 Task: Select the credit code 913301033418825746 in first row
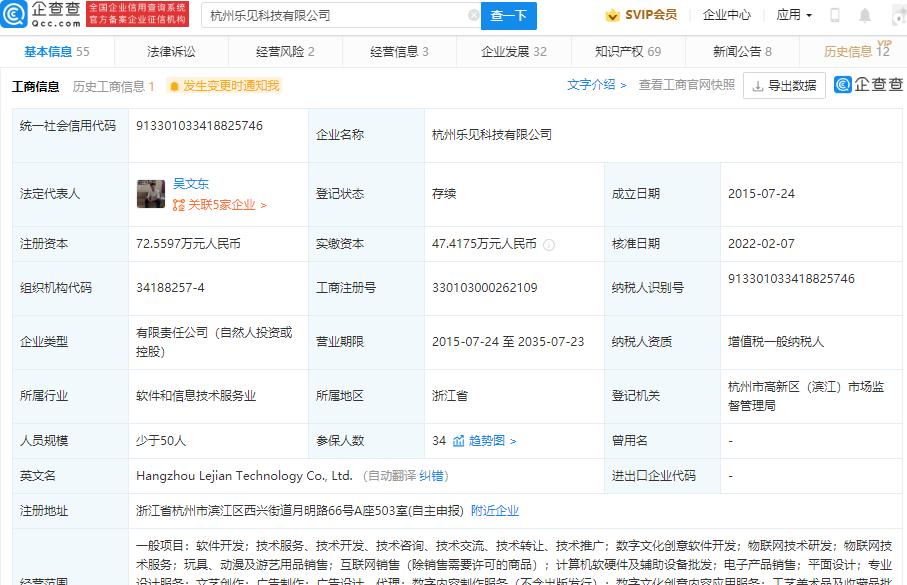click(x=199, y=126)
